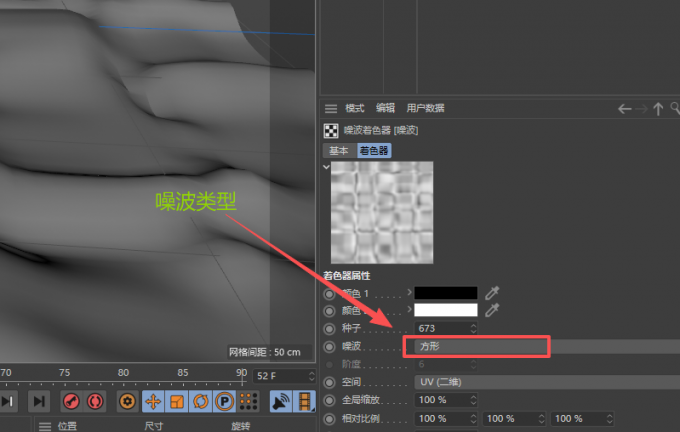Toggle sound playback speaker icon

click(x=281, y=401)
